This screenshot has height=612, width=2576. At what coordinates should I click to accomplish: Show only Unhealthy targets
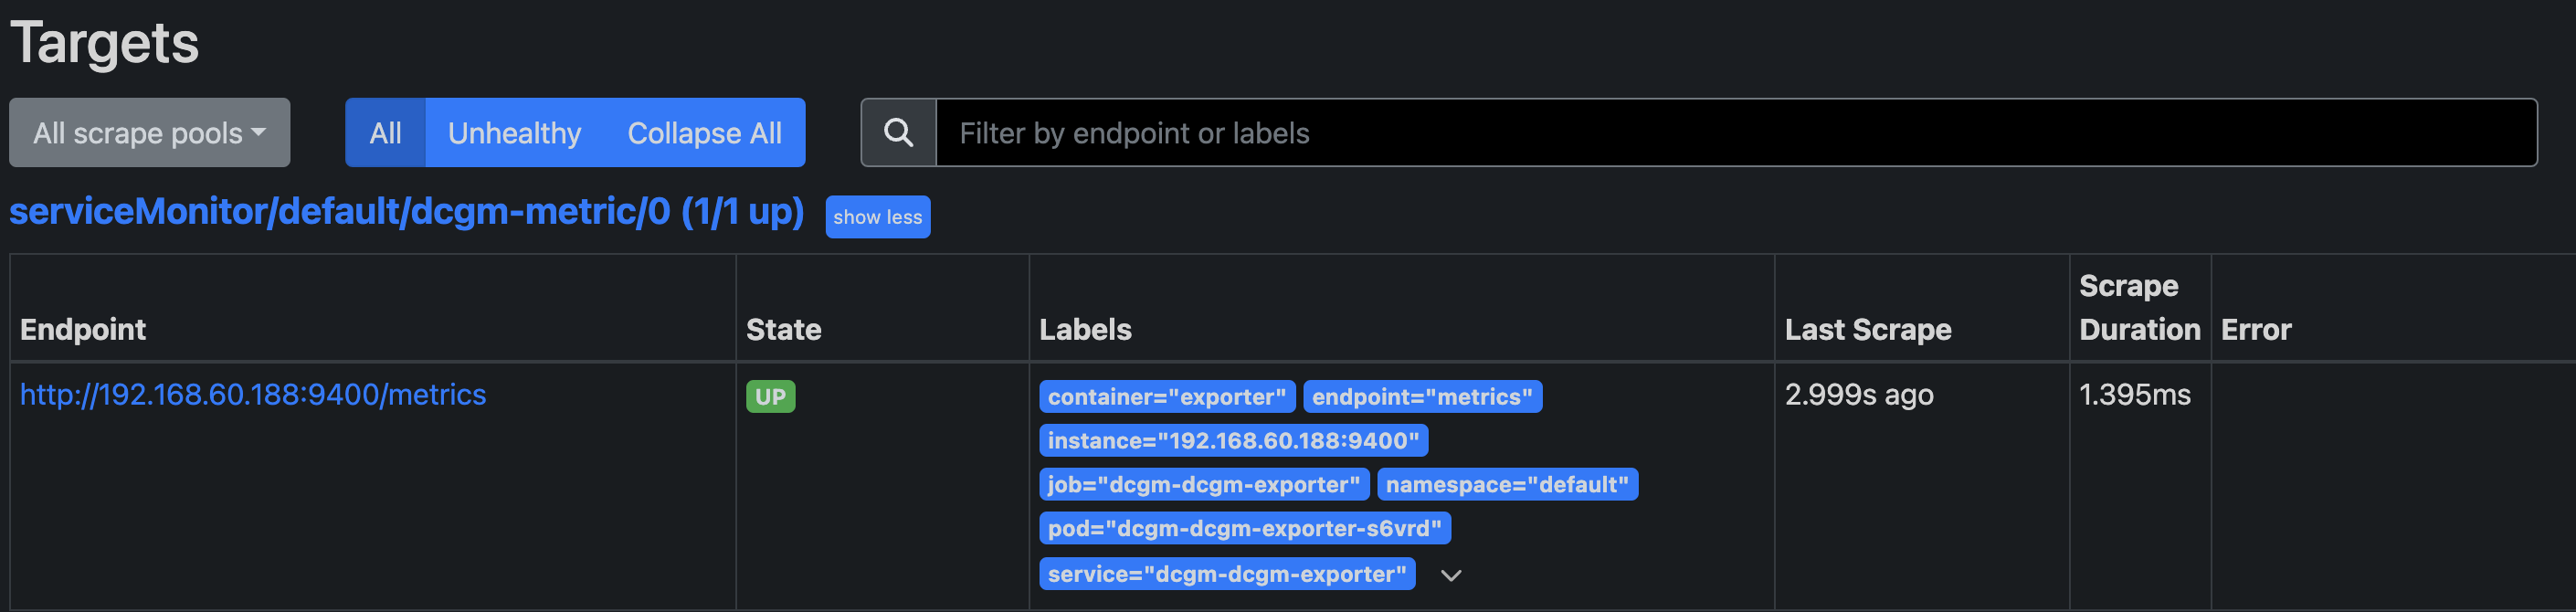tap(514, 133)
